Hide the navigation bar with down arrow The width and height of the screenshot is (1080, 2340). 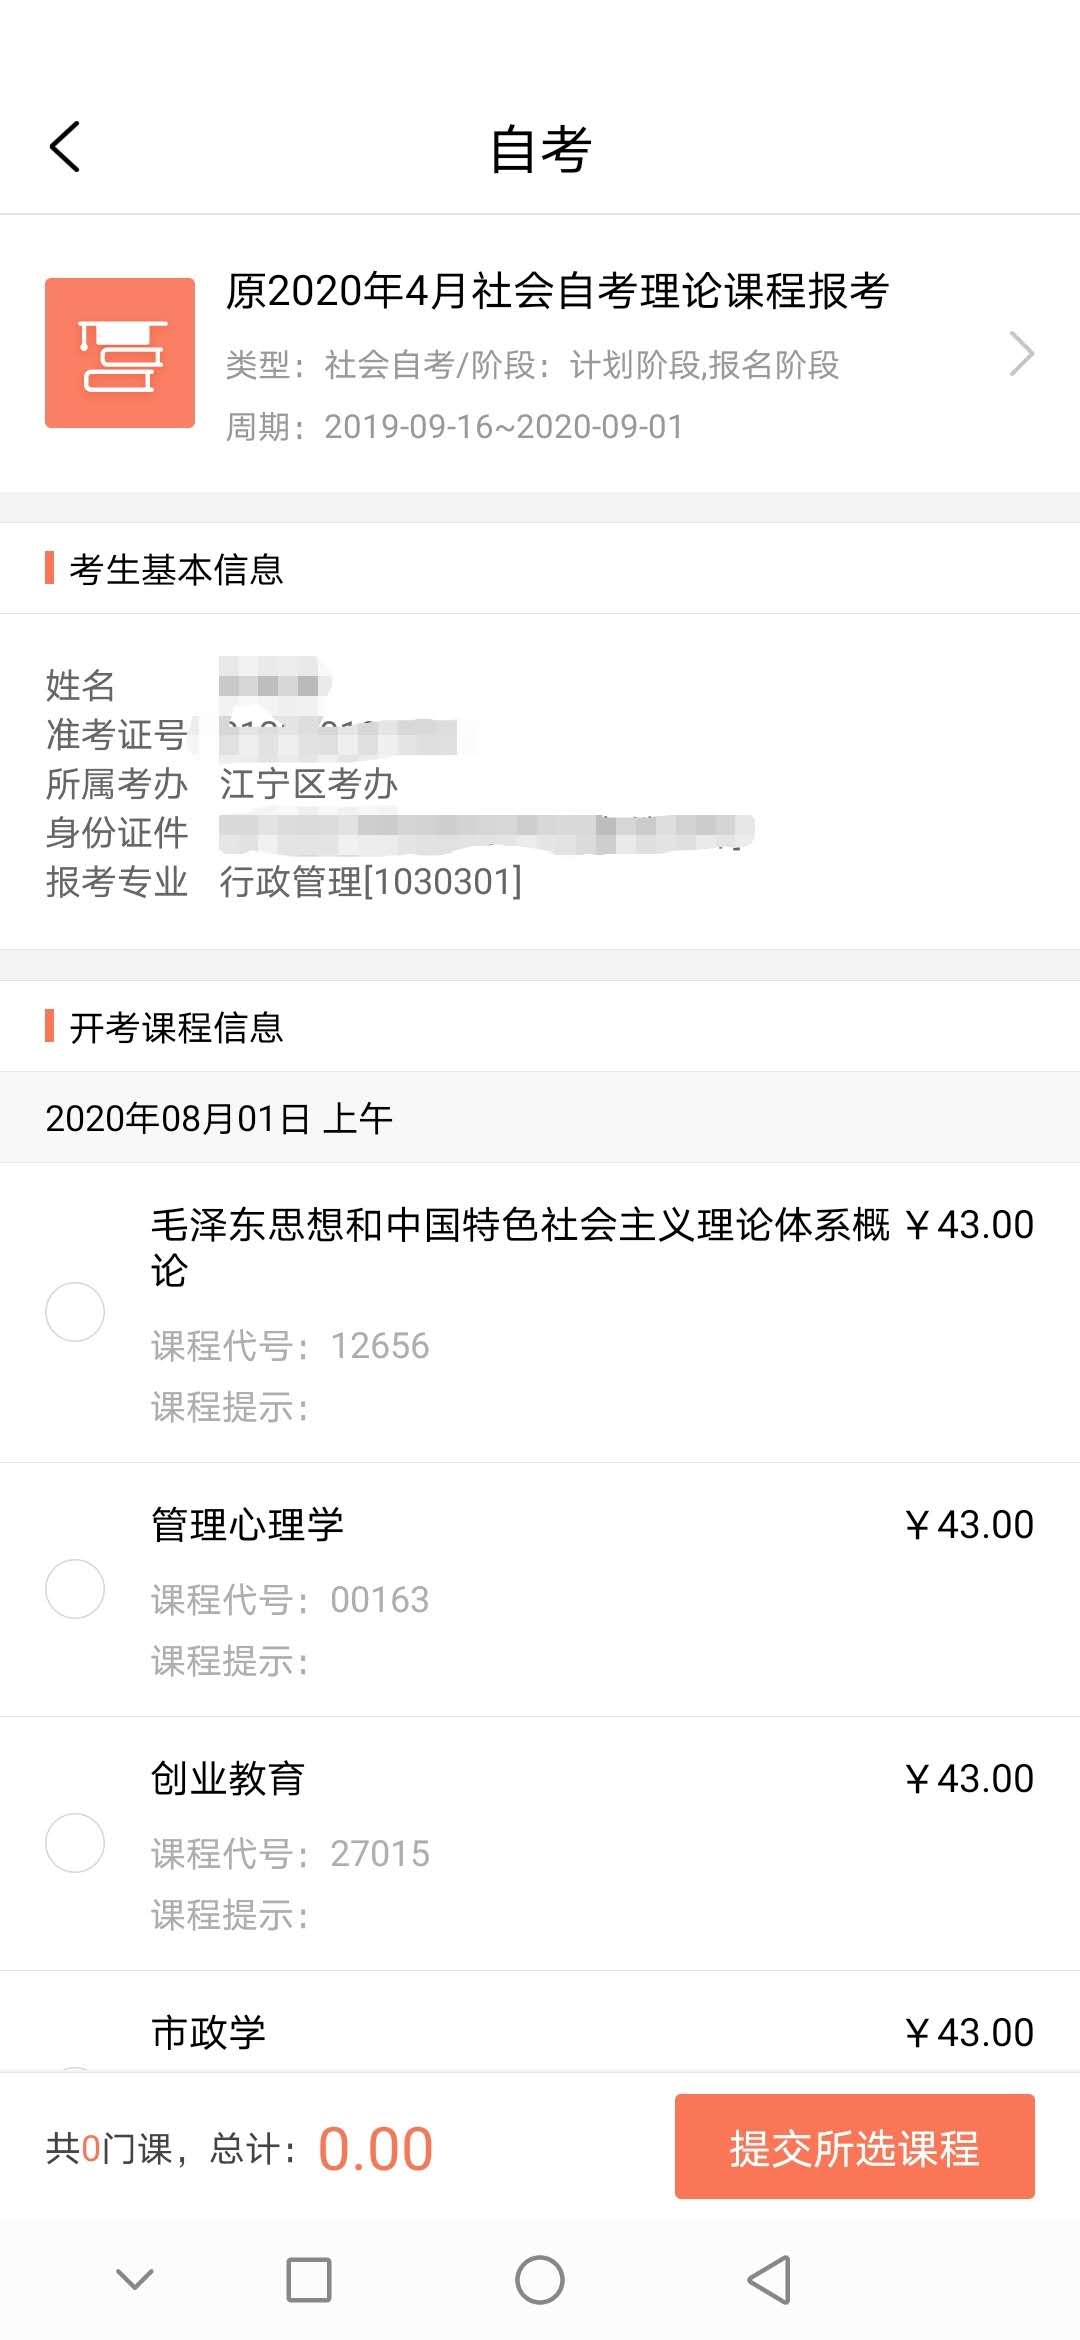pyautogui.click(x=135, y=2280)
